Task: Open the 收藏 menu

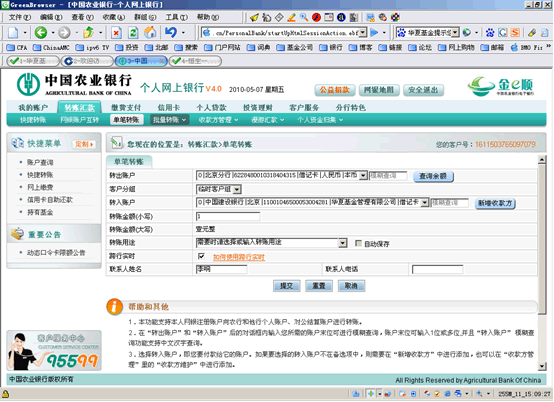Action: (x=114, y=17)
